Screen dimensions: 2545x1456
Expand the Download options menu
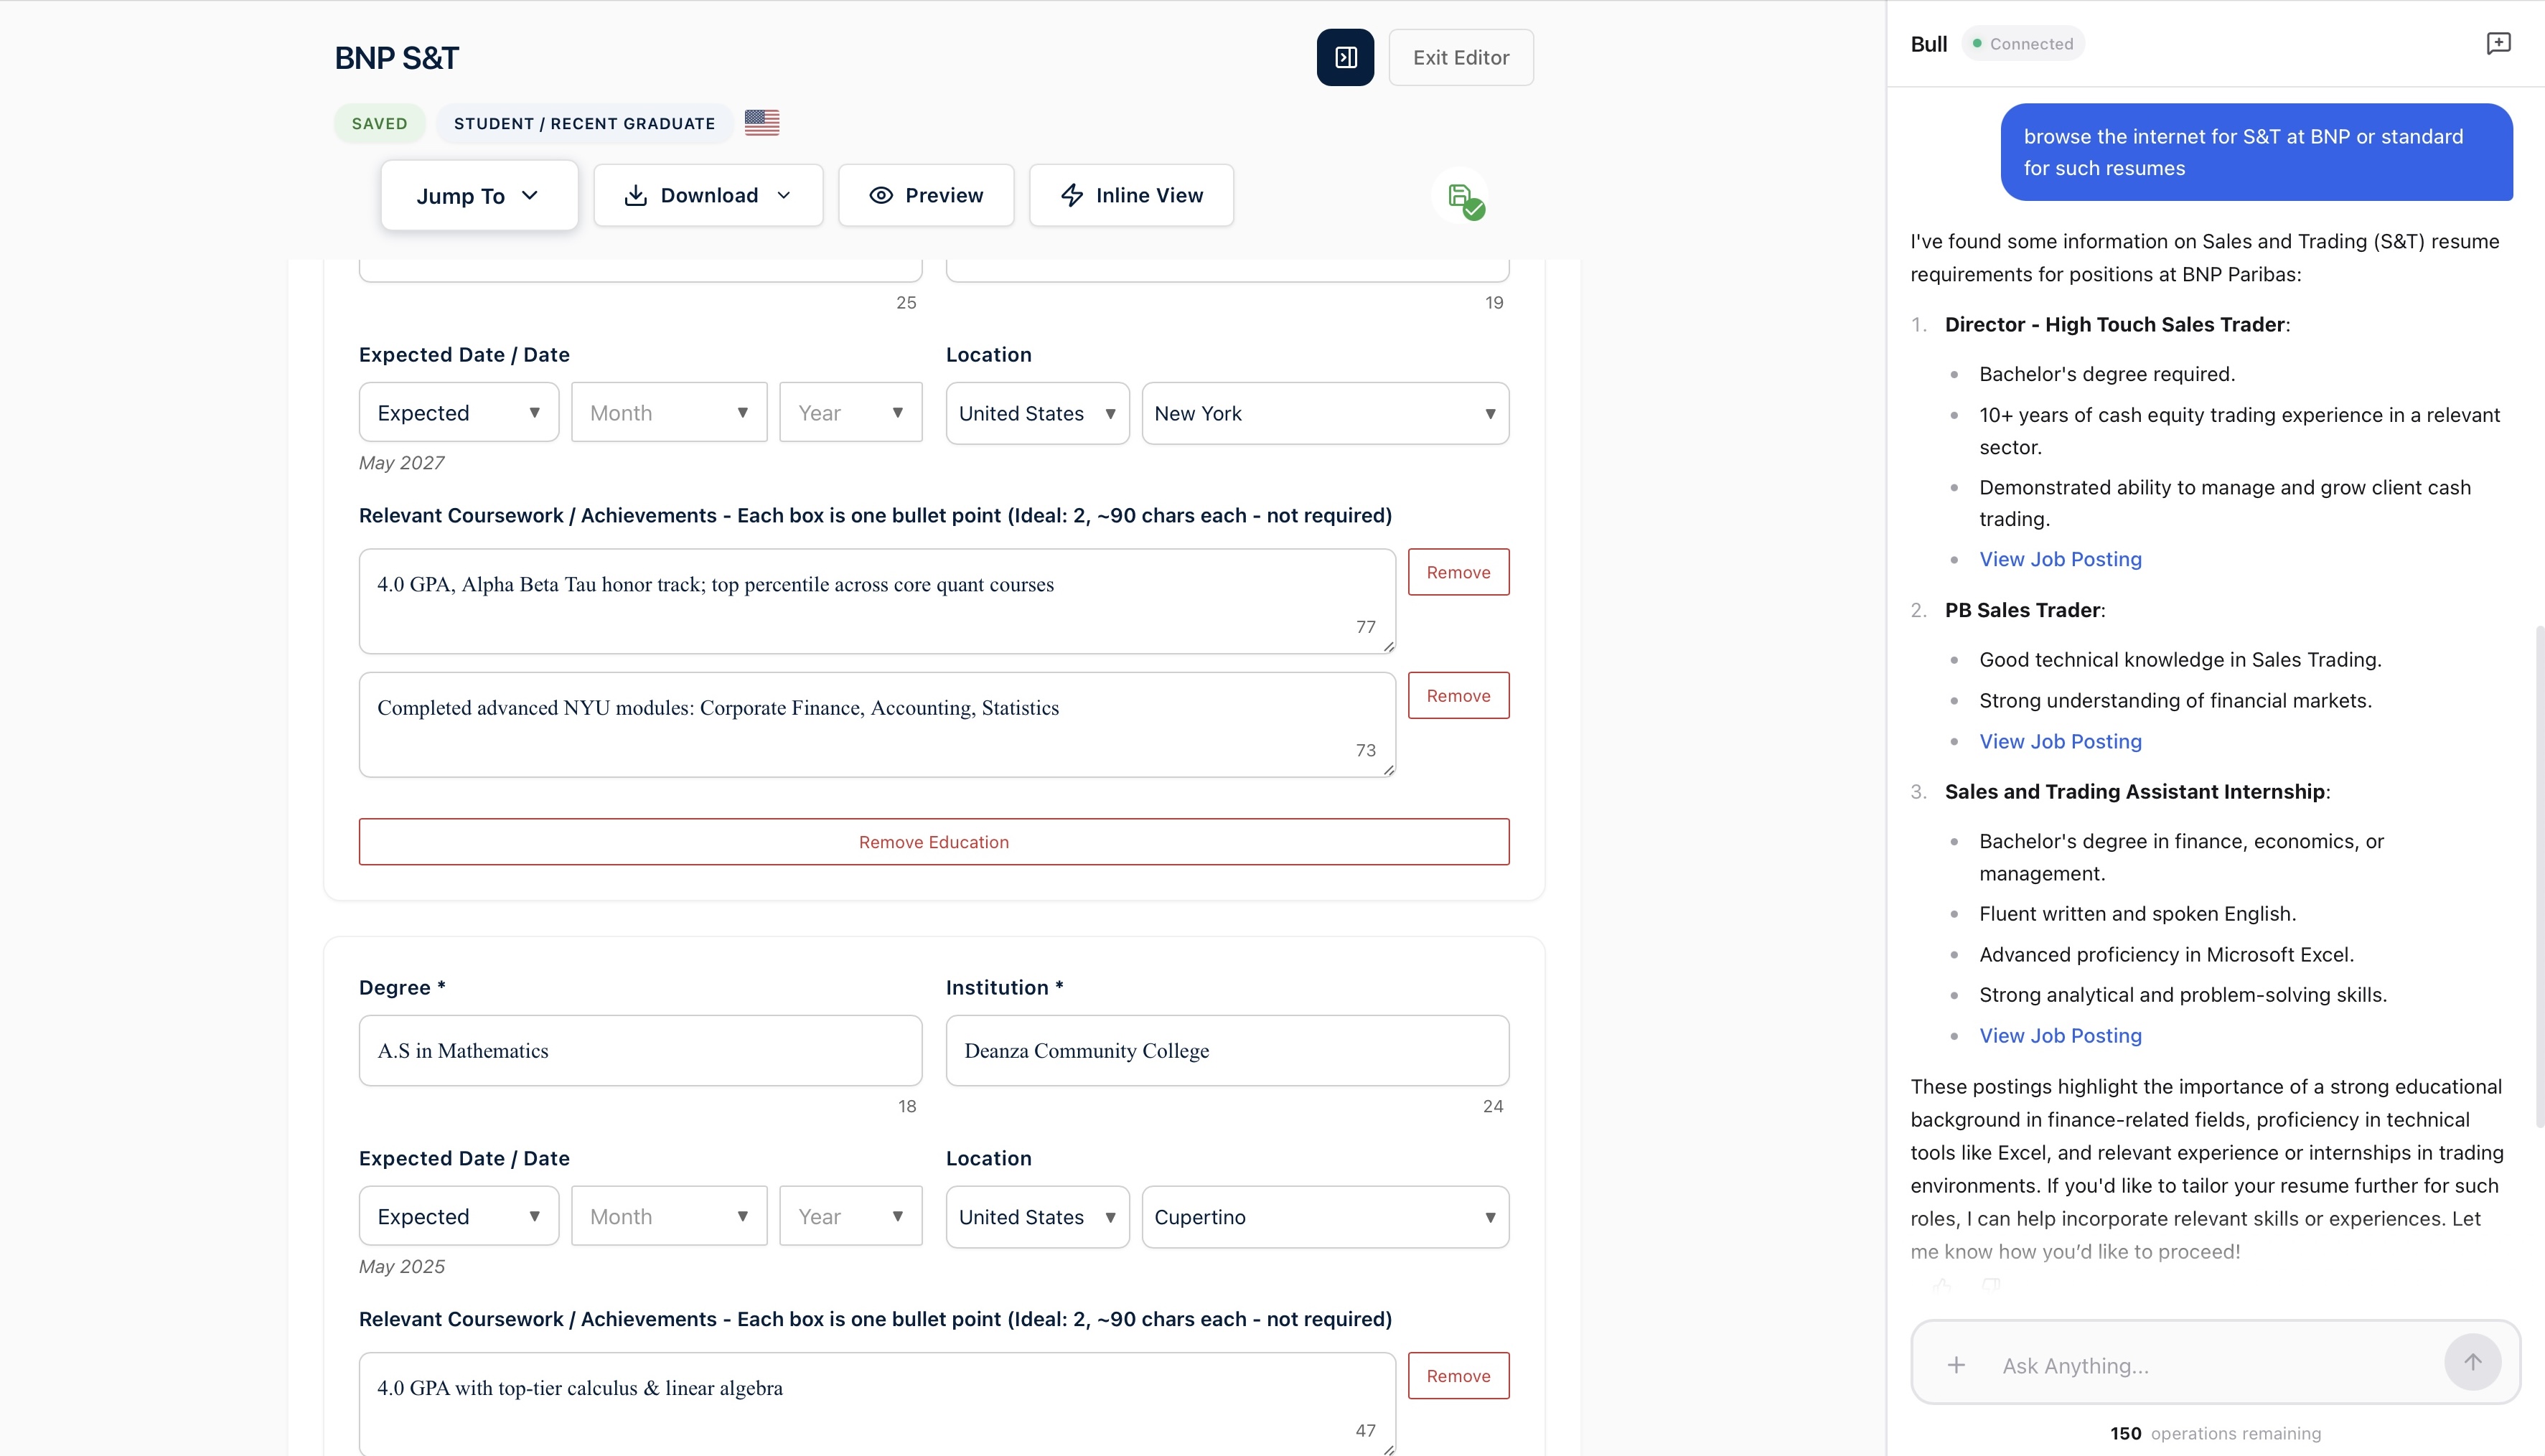click(x=707, y=195)
